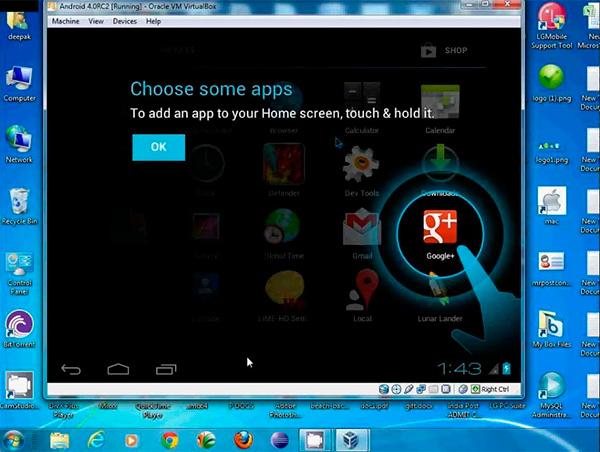Select the Recycle Bin desktop icon
The image size is (600, 452).
19,207
